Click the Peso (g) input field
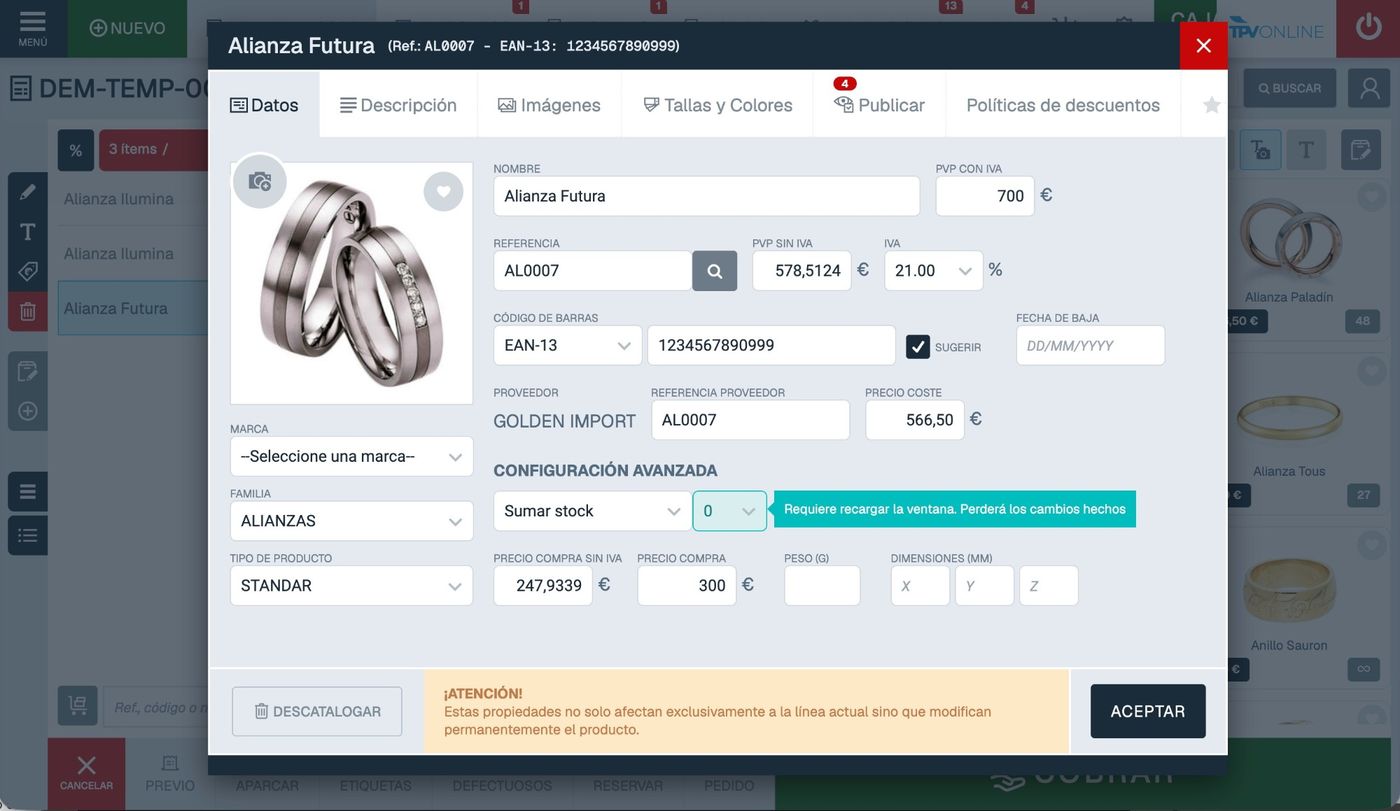1400x811 pixels. (822, 586)
